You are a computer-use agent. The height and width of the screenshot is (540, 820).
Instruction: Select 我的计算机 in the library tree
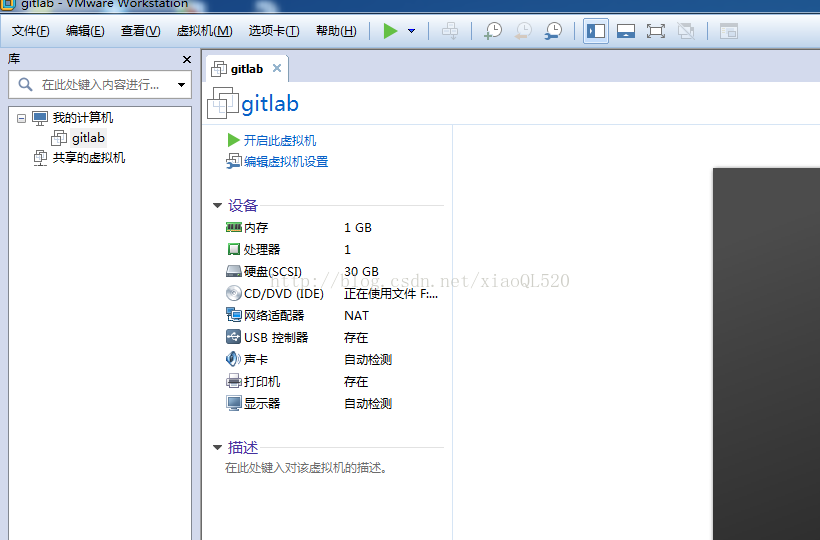tap(83, 118)
